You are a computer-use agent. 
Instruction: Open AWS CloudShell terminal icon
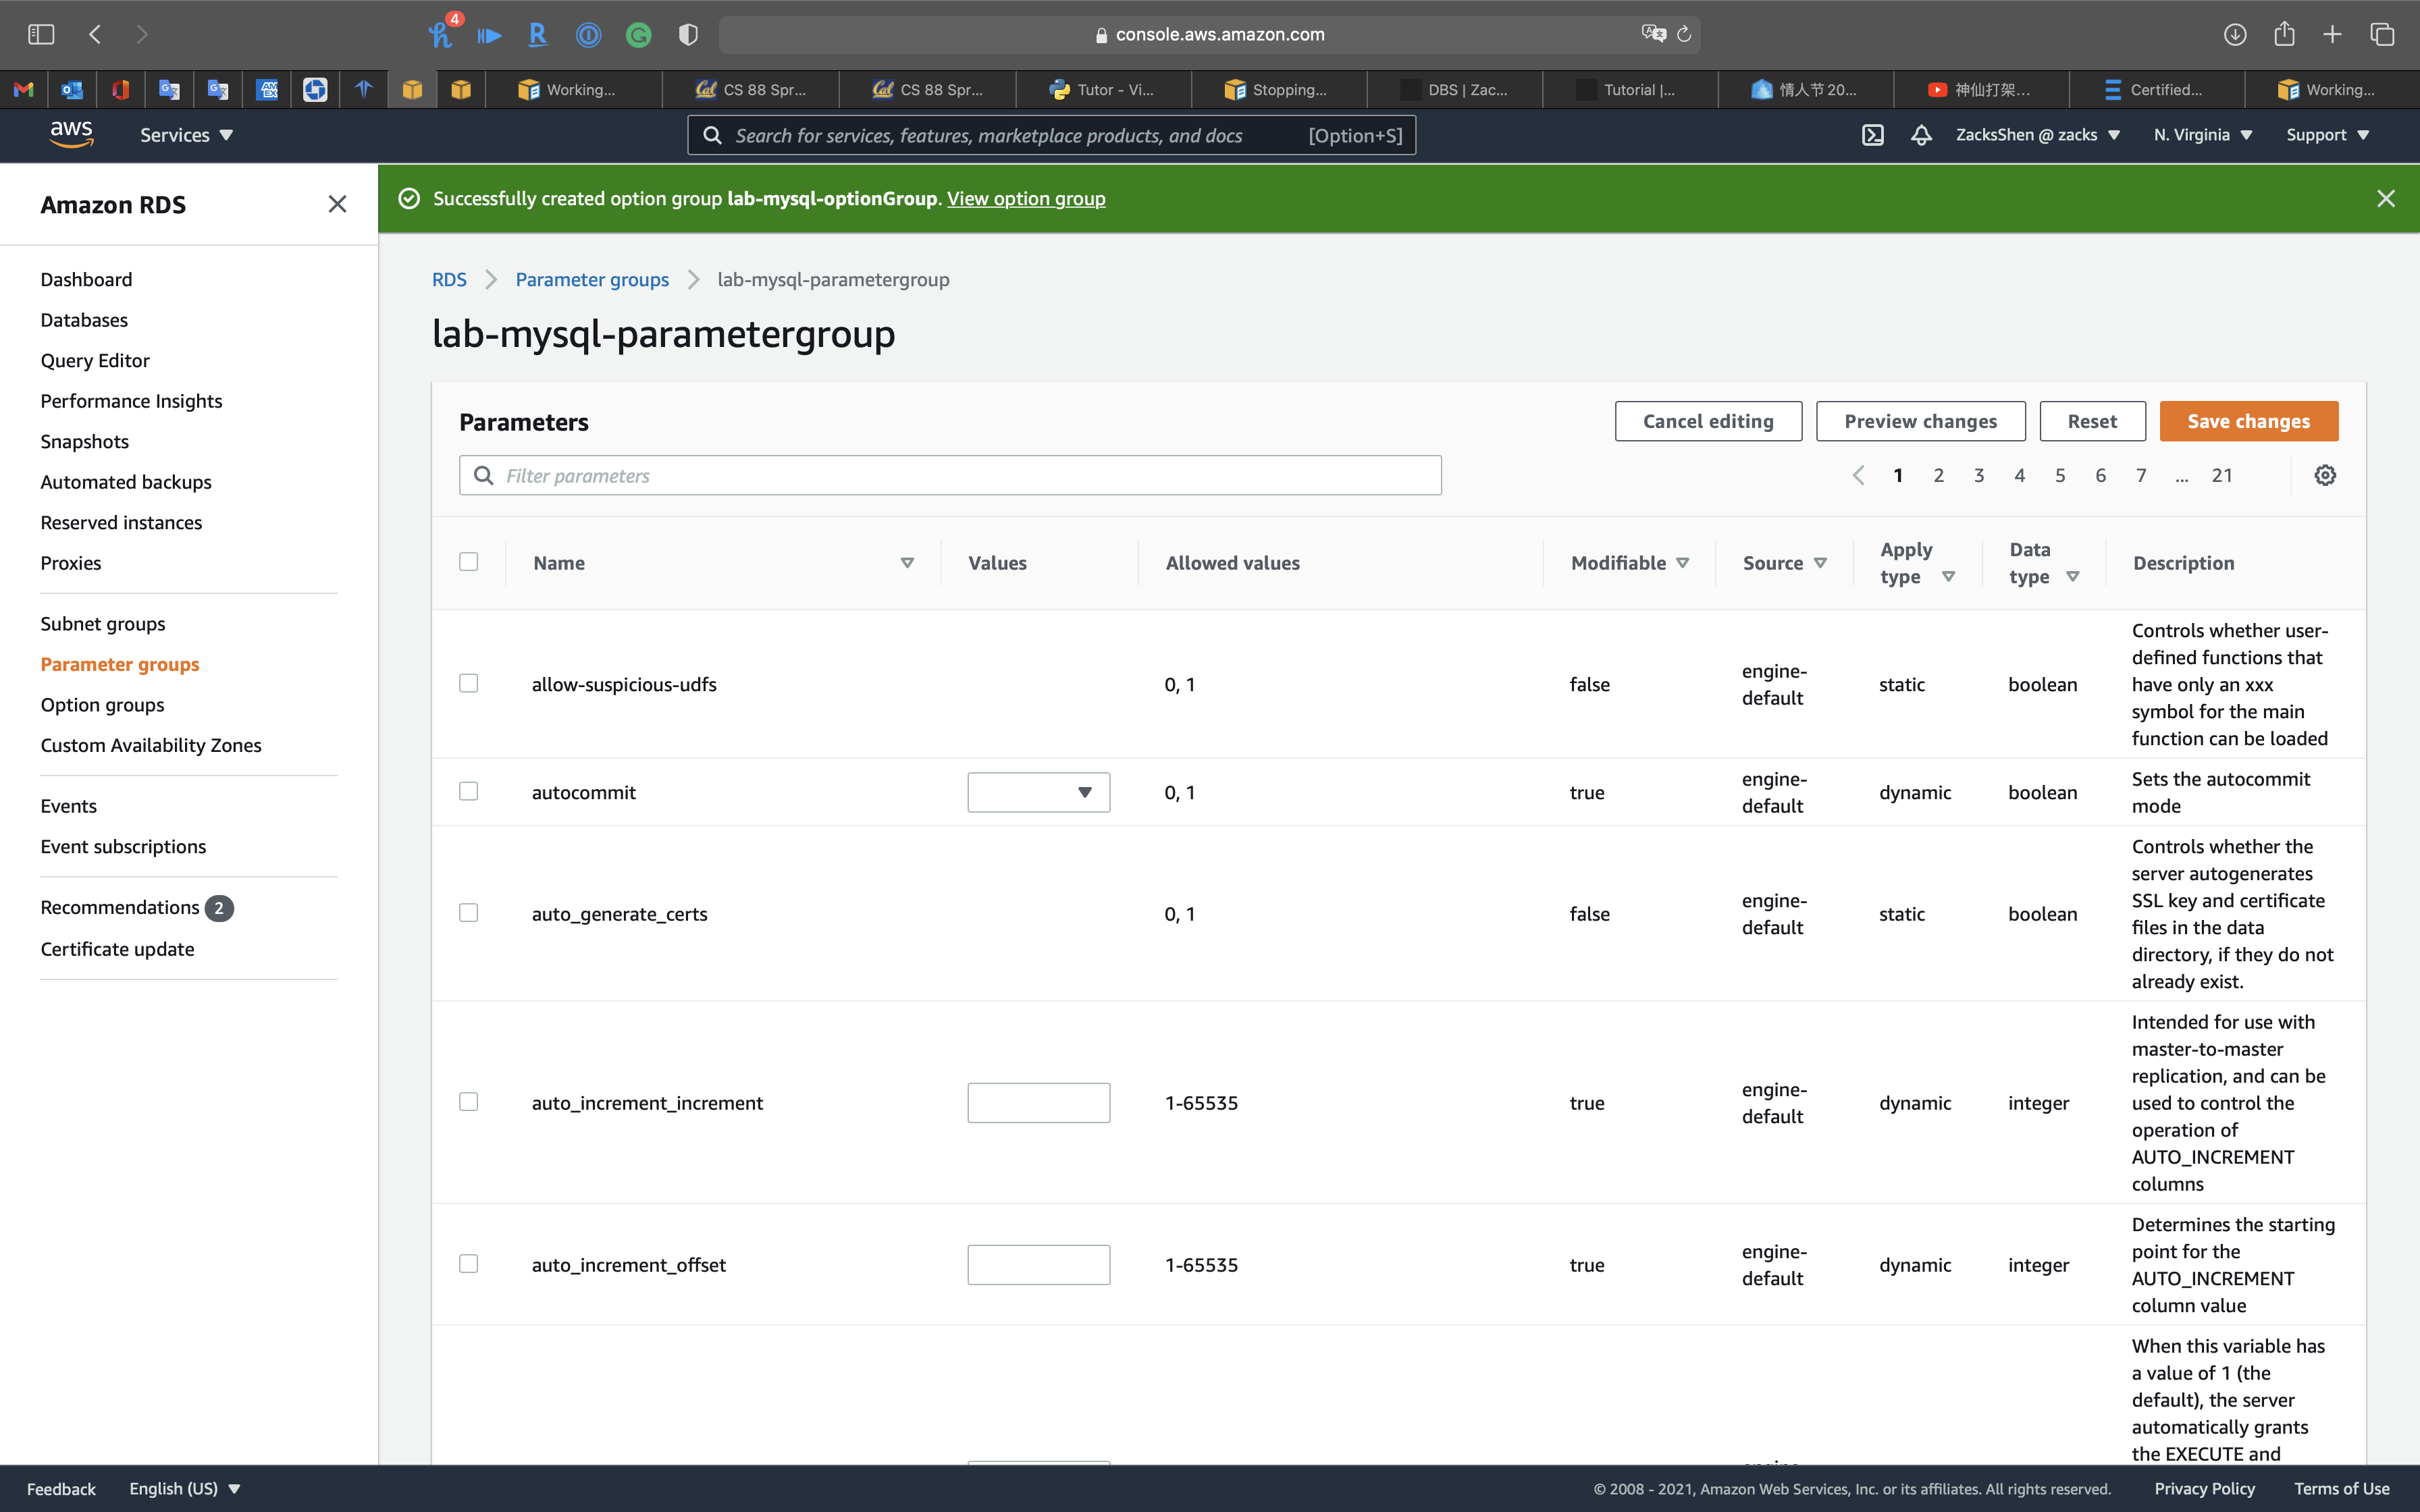pos(1872,135)
